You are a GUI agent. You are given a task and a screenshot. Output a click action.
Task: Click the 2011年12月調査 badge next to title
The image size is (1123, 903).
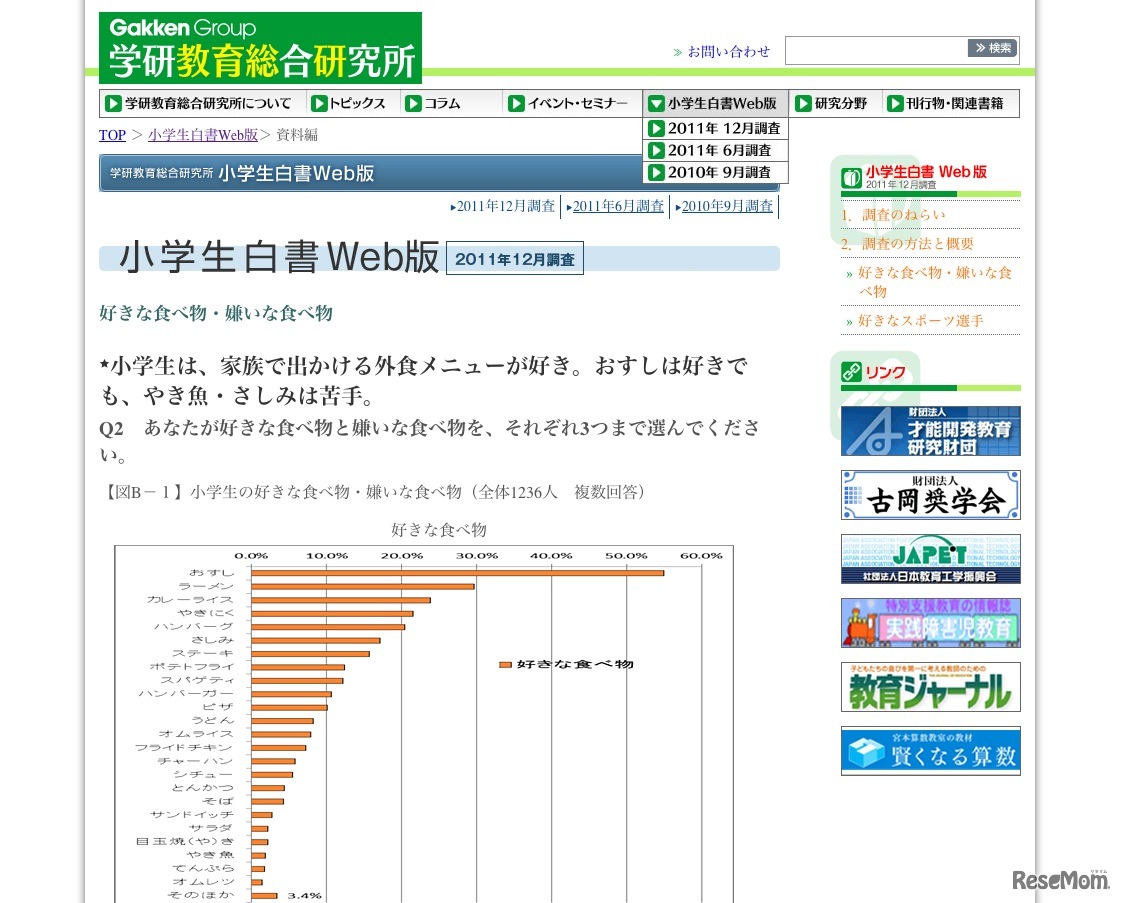point(514,259)
